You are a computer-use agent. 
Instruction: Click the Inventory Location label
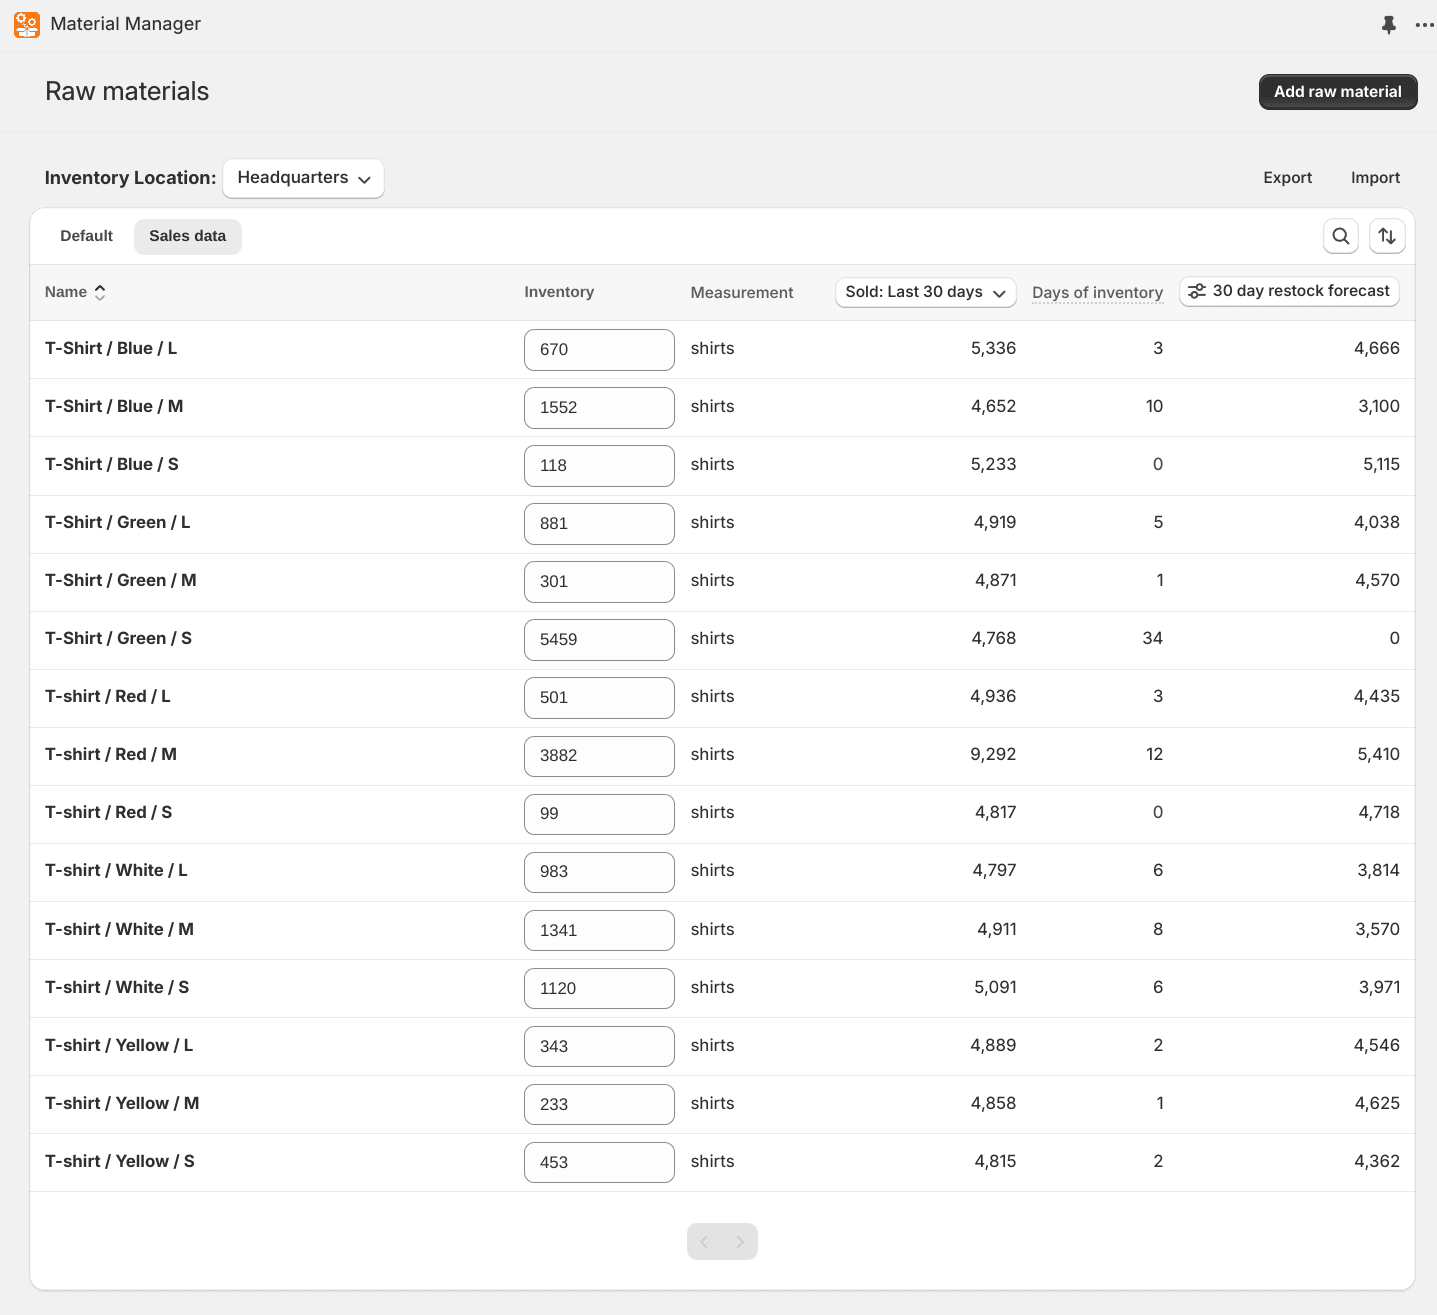pyautogui.click(x=130, y=178)
